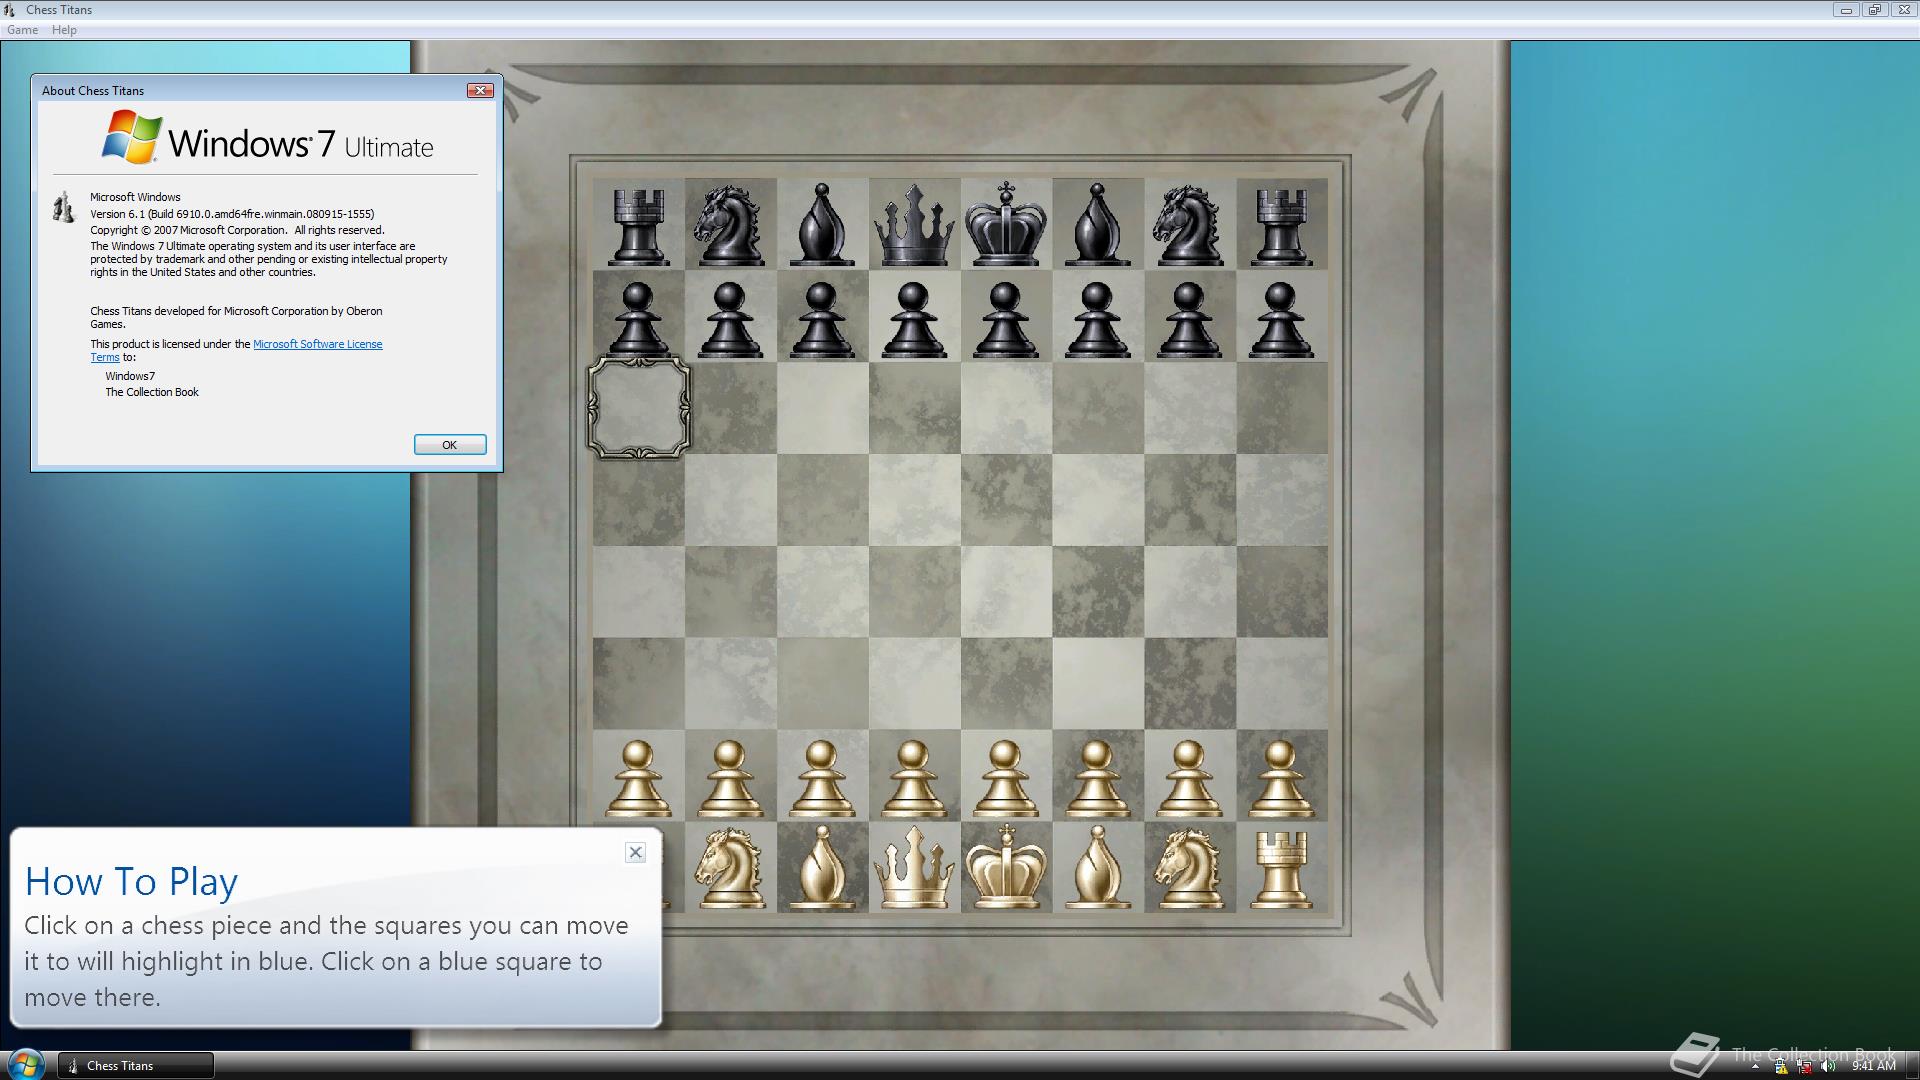
Task: Pick the black bishop on c8
Action: (822, 224)
